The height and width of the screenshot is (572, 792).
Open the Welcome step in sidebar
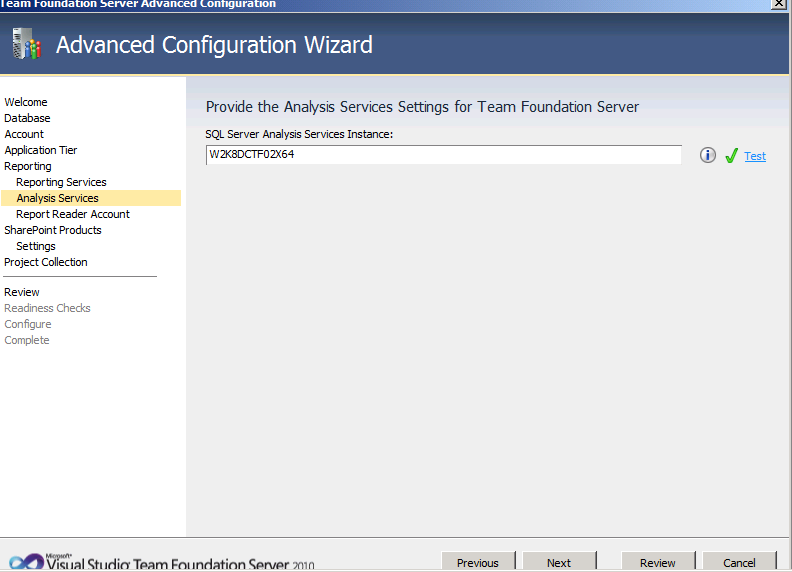click(x=26, y=102)
